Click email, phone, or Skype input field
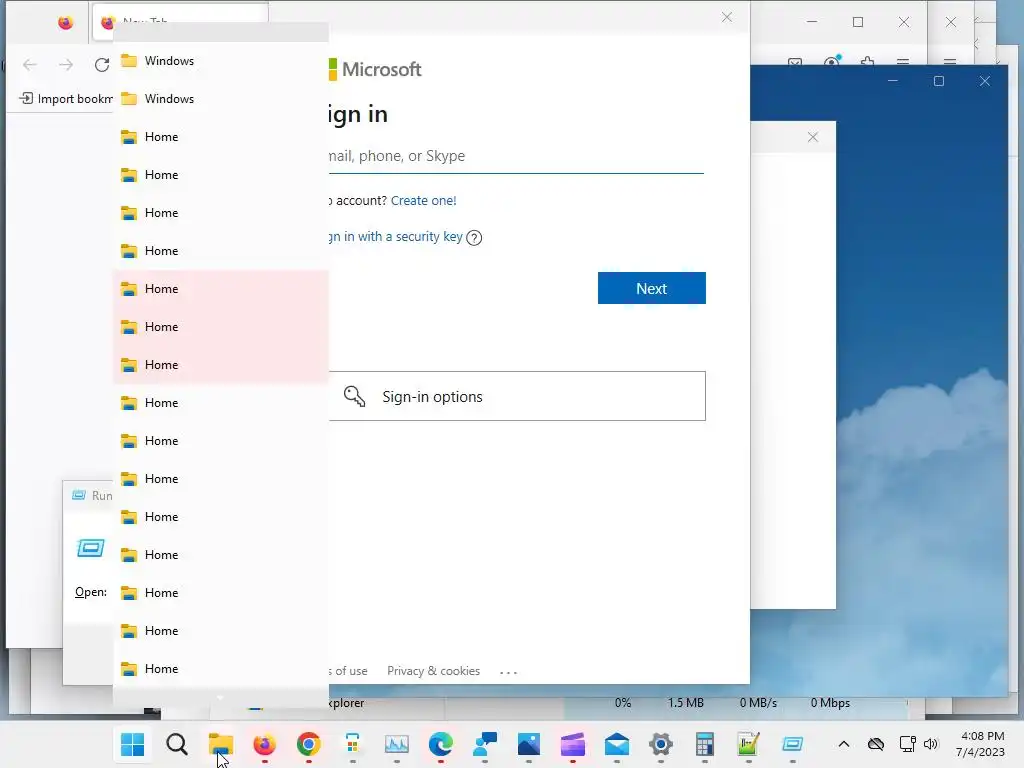 point(516,157)
